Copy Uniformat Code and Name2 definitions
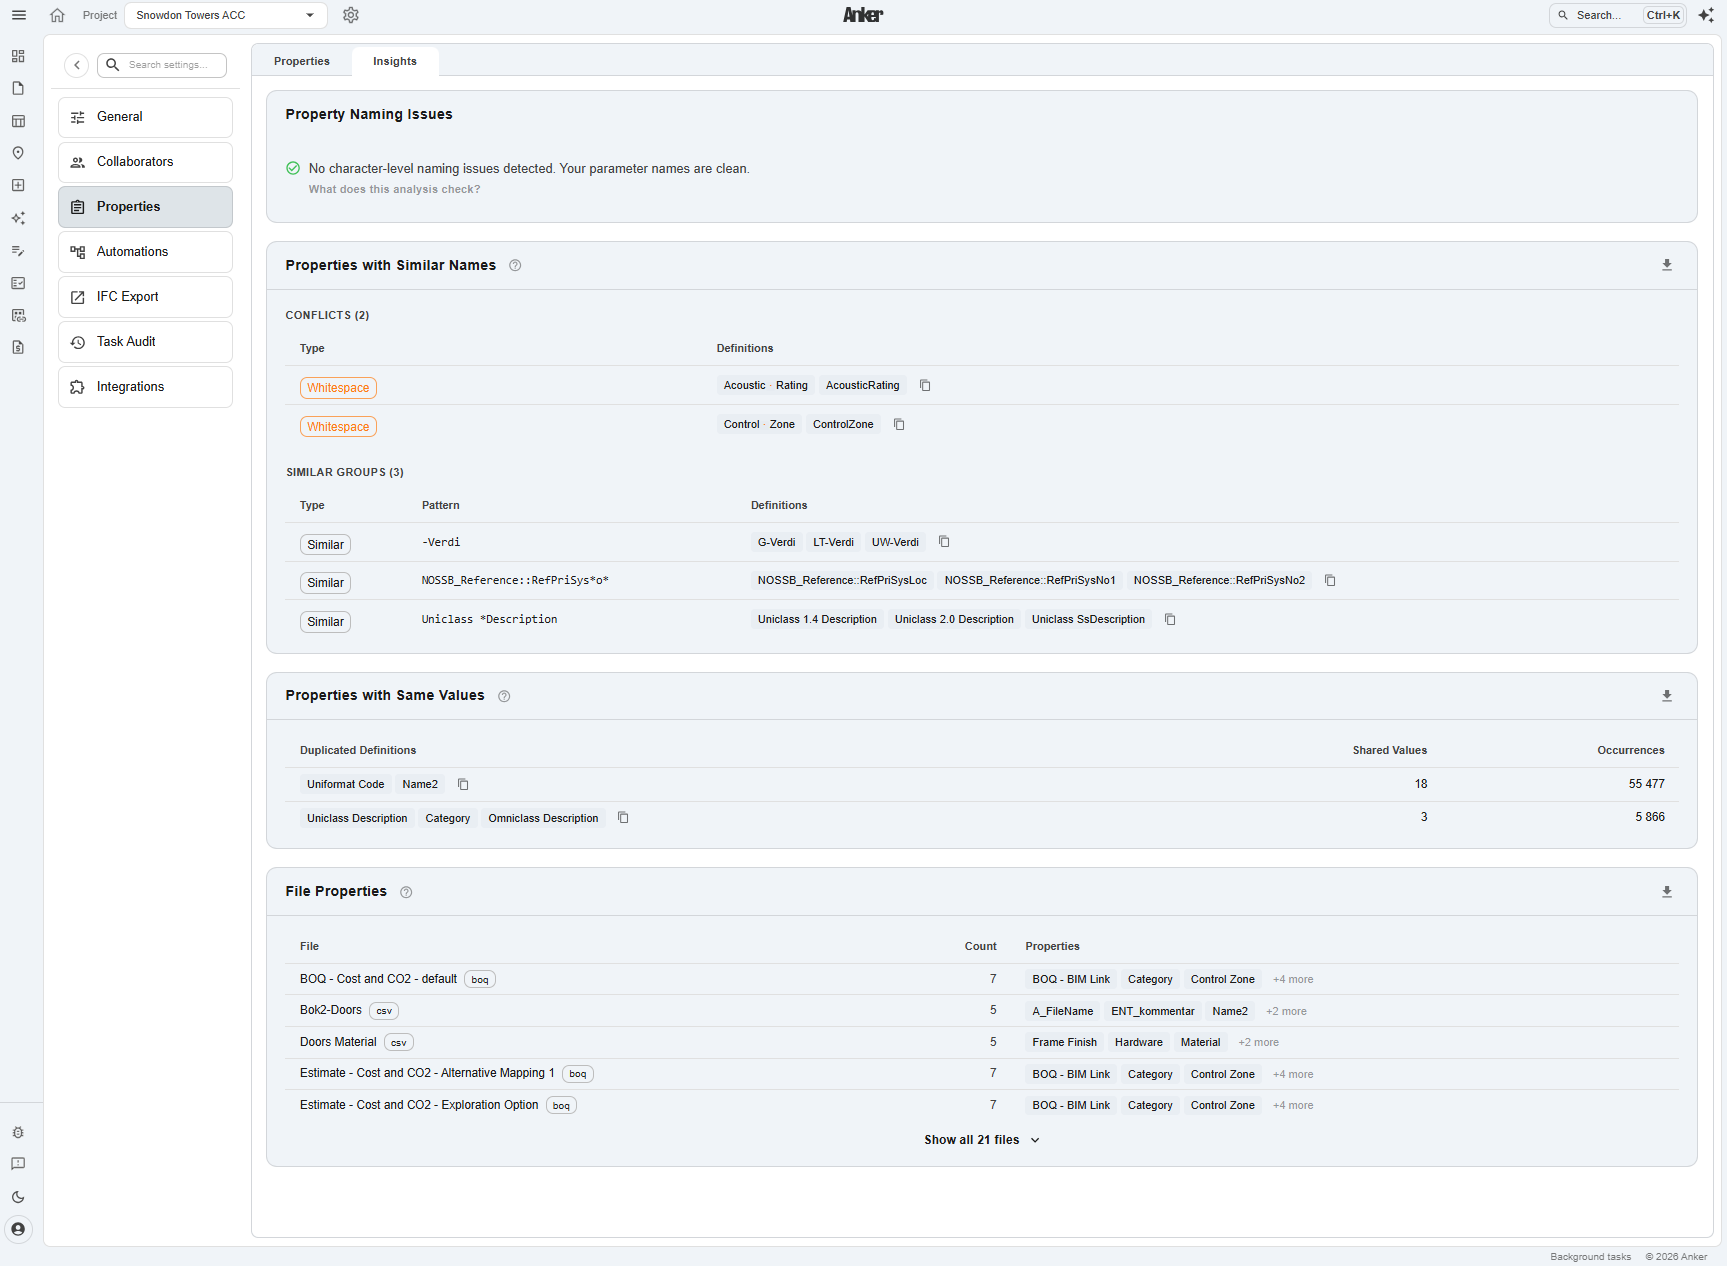Viewport: 1727px width, 1266px height. point(463,784)
